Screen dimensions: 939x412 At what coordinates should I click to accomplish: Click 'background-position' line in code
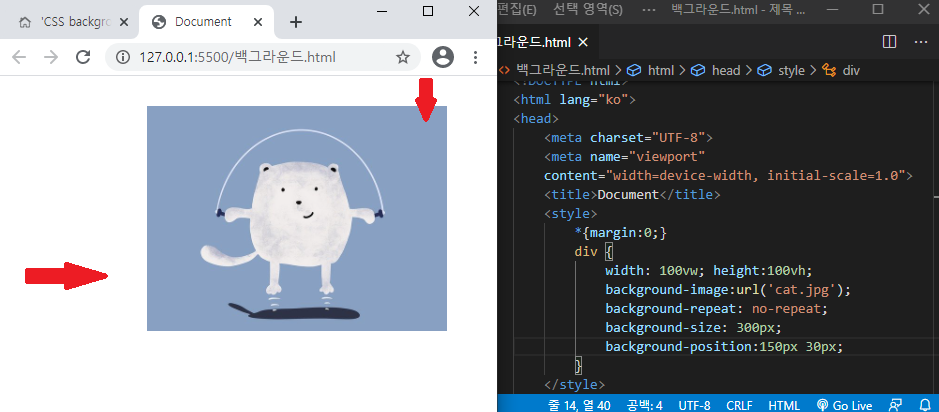point(724,347)
